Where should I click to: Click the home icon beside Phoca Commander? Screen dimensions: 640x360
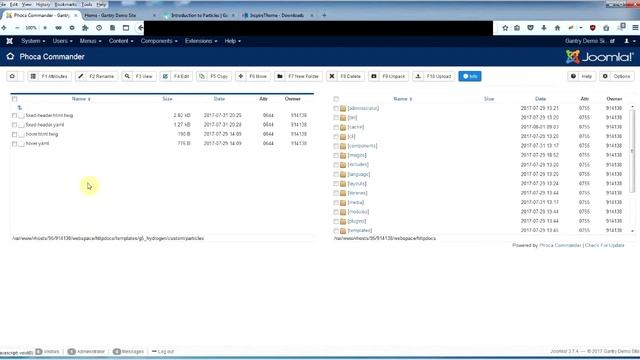click(x=10, y=56)
